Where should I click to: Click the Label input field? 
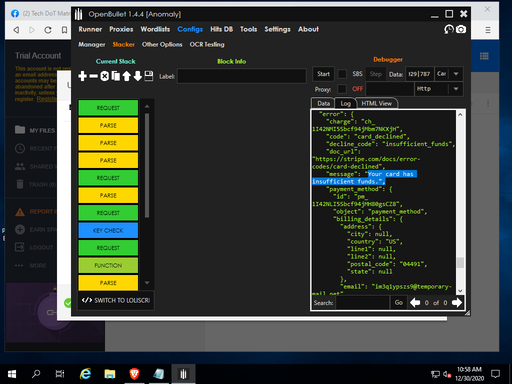(x=242, y=76)
